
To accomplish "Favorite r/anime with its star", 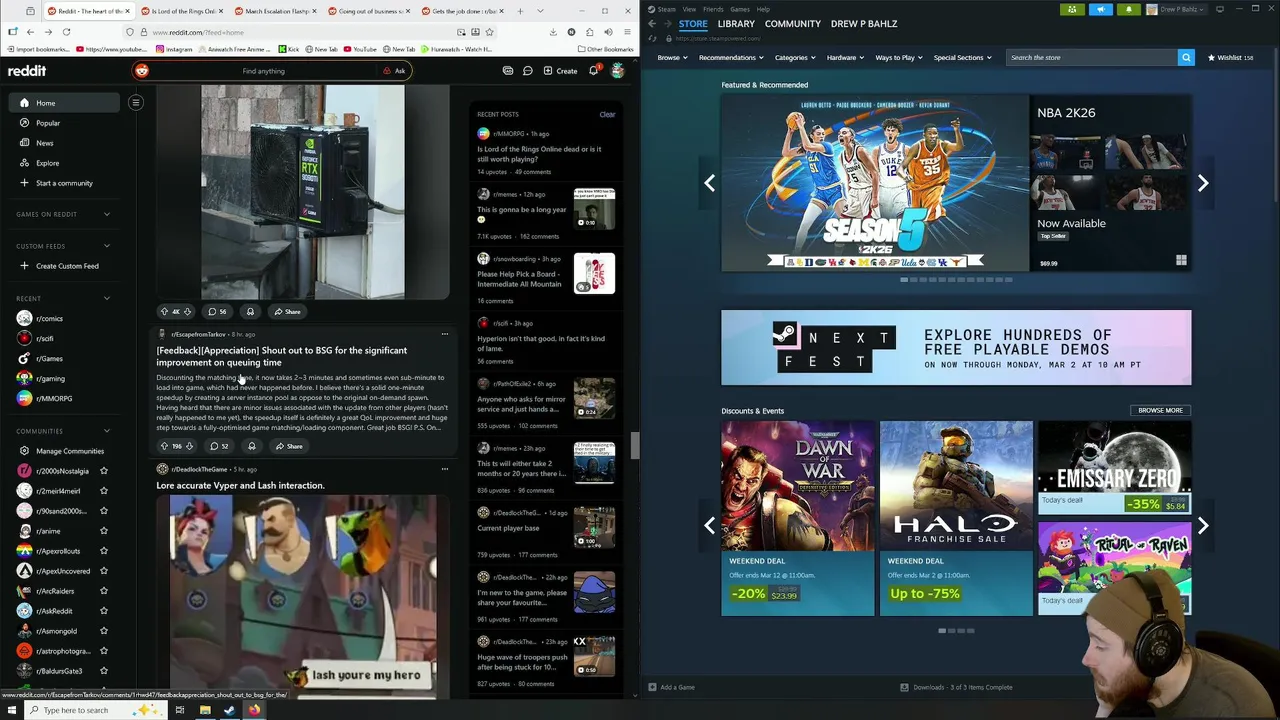I will (x=104, y=531).
